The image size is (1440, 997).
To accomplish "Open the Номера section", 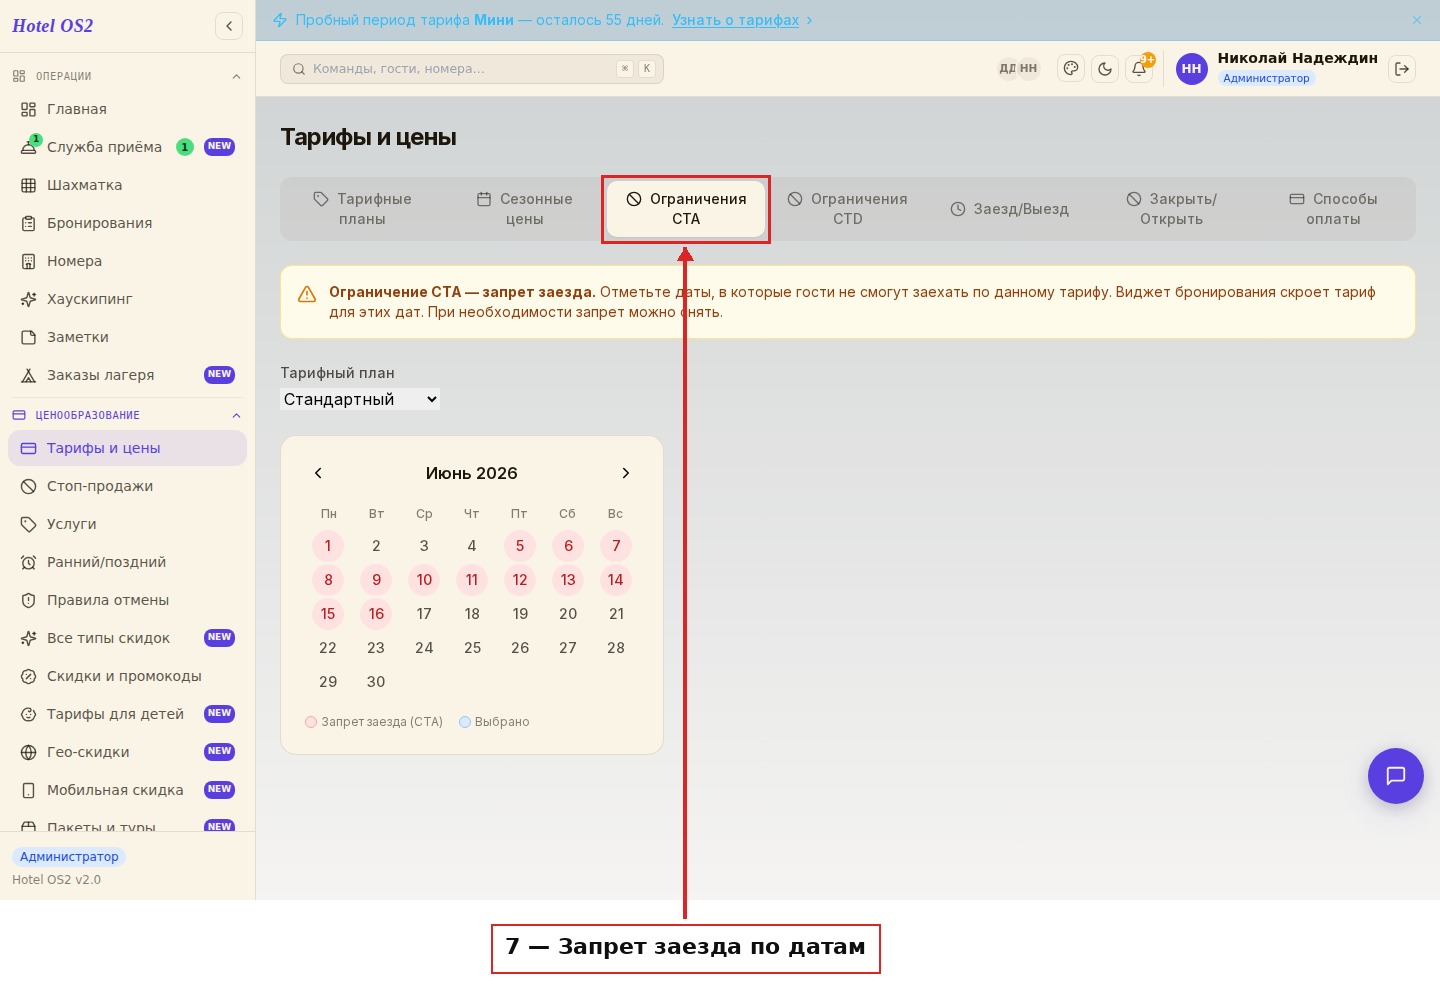I will tap(127, 261).
